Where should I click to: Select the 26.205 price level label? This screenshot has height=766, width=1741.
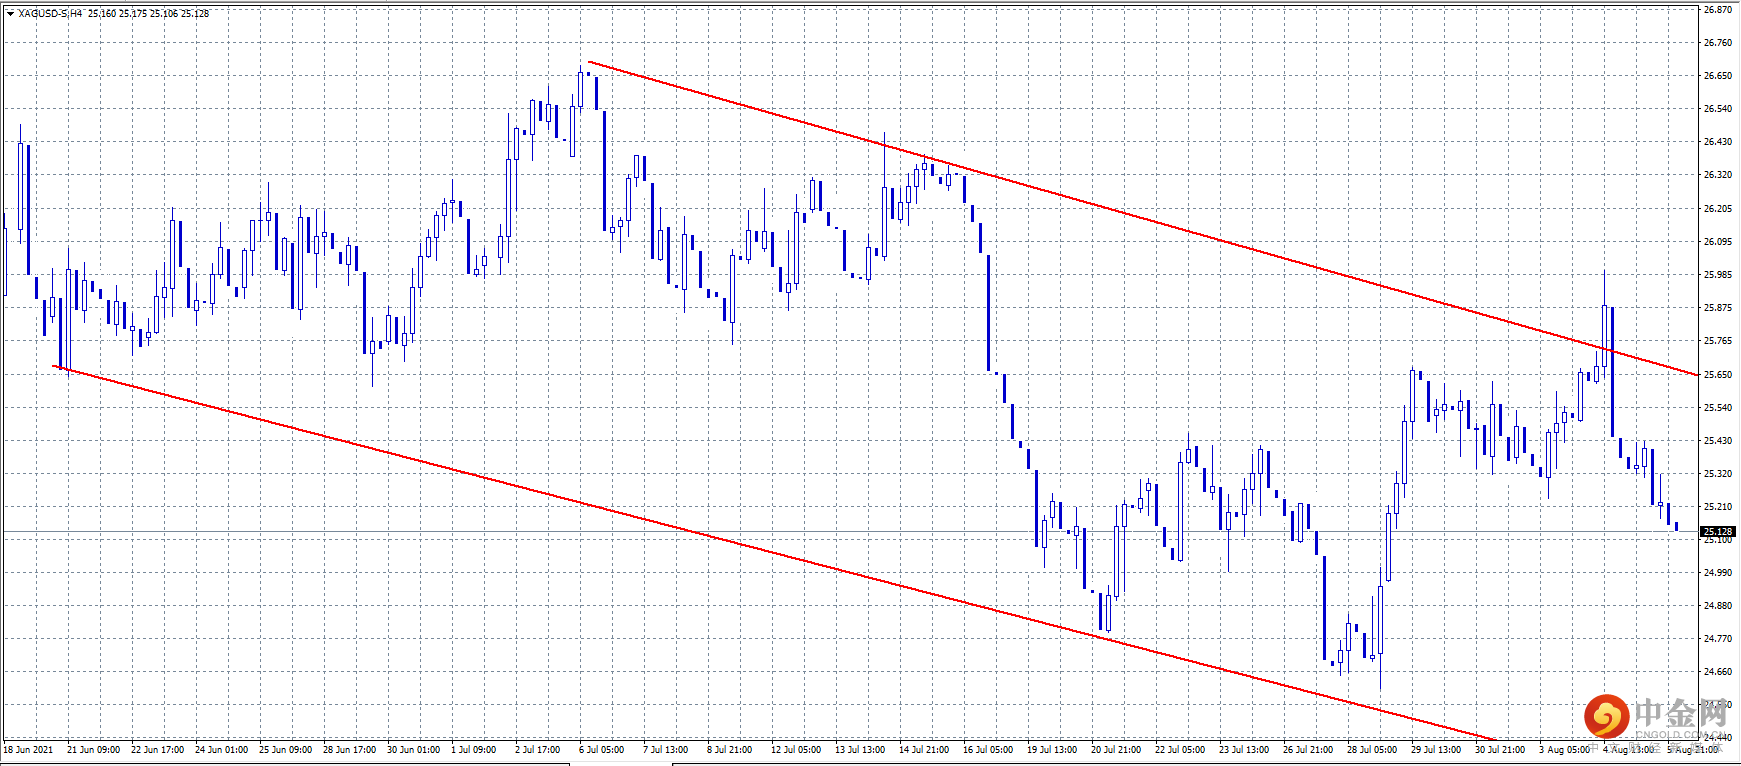[x=1718, y=209]
